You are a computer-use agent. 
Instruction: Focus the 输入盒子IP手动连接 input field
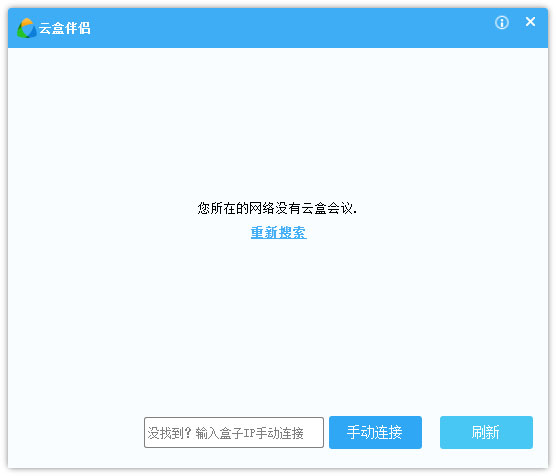[234, 432]
